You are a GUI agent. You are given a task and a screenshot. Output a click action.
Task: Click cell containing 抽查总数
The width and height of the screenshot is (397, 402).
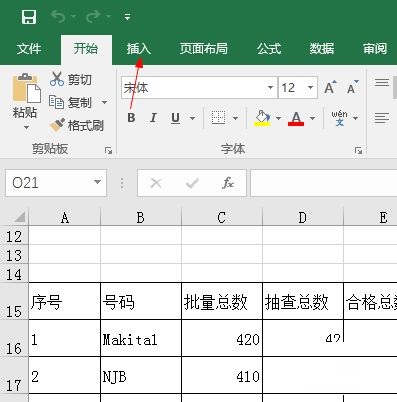click(x=303, y=301)
